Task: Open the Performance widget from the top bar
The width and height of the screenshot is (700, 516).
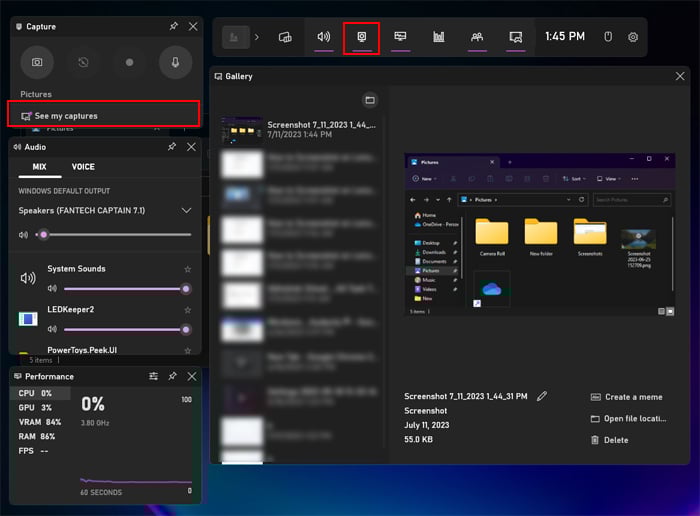Action: pyautogui.click(x=400, y=37)
